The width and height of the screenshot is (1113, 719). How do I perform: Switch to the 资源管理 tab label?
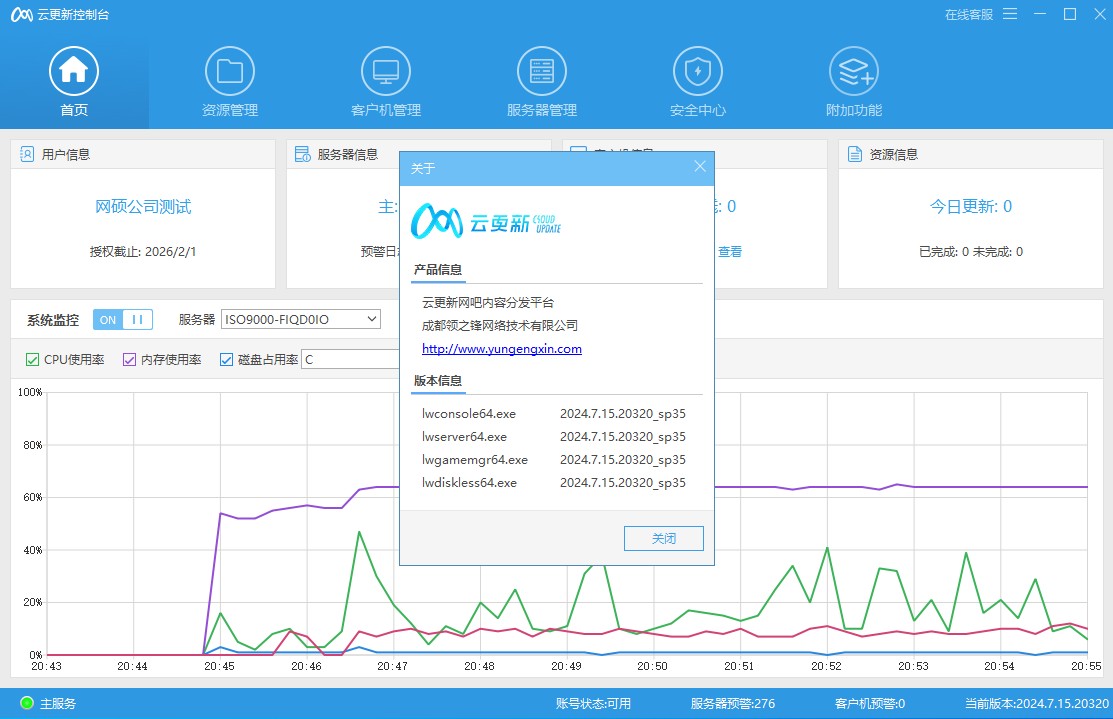point(230,110)
